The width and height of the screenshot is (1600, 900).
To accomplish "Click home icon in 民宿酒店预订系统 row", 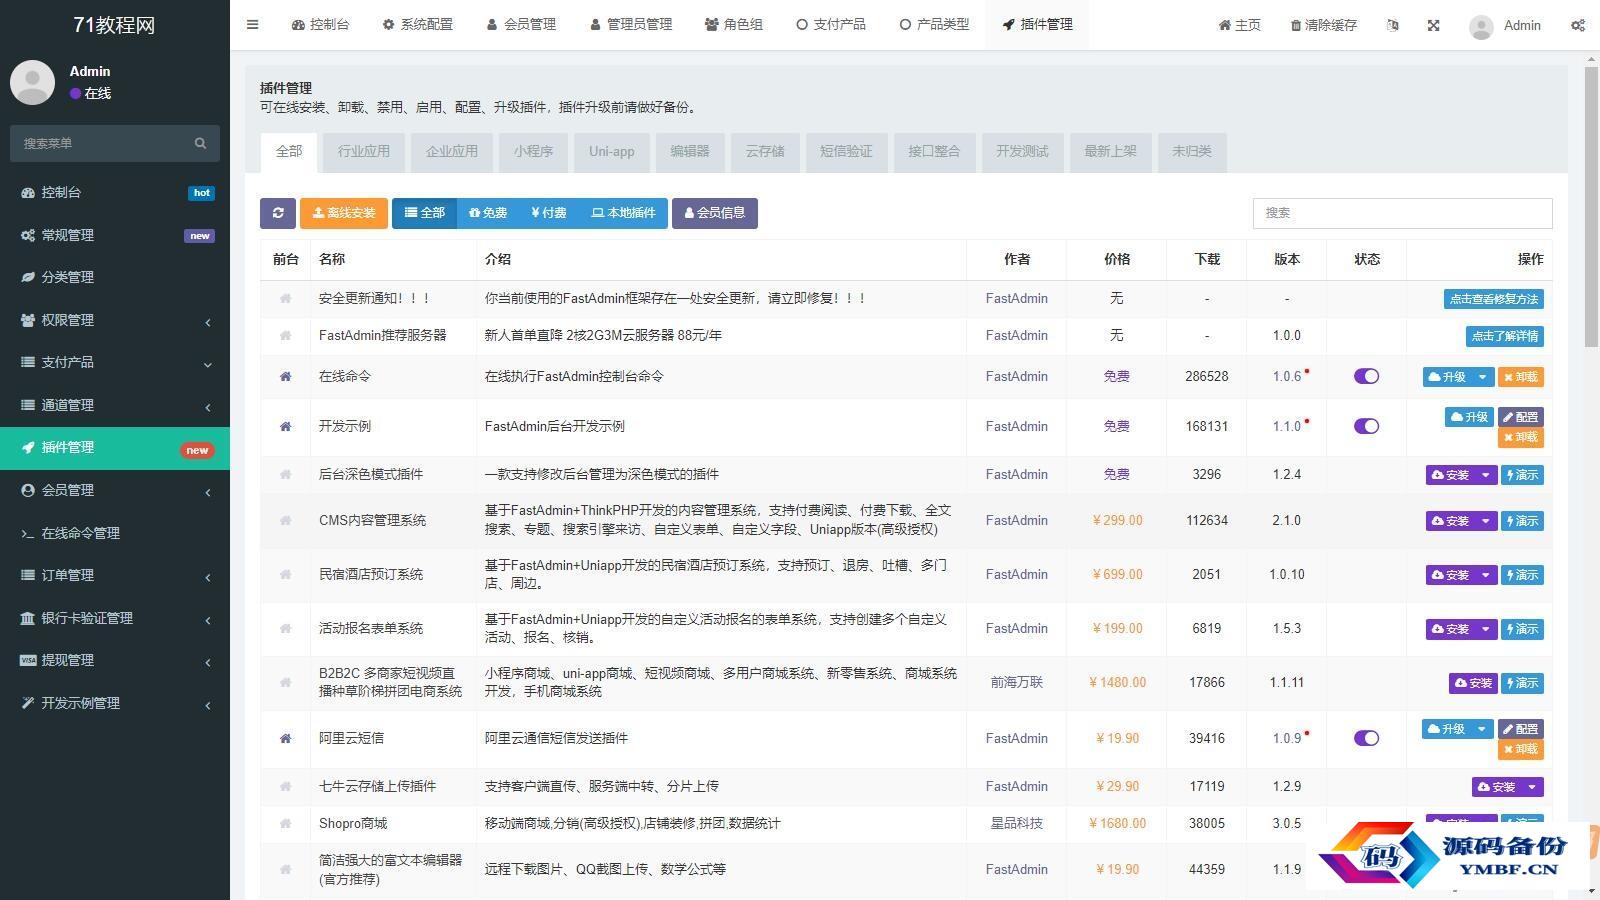I will [x=285, y=575].
